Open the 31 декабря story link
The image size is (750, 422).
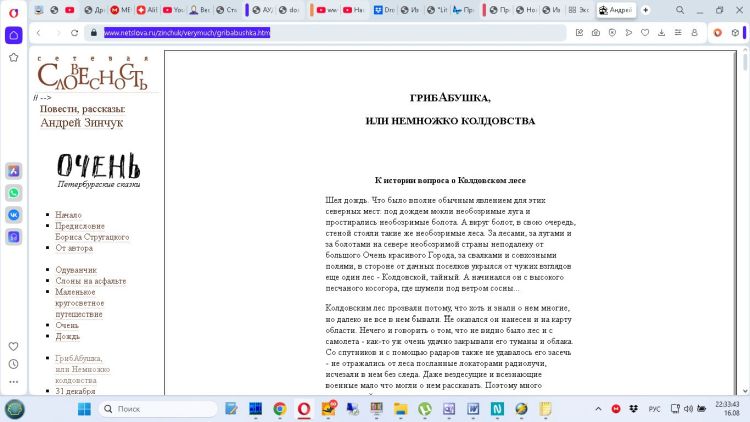(75, 391)
